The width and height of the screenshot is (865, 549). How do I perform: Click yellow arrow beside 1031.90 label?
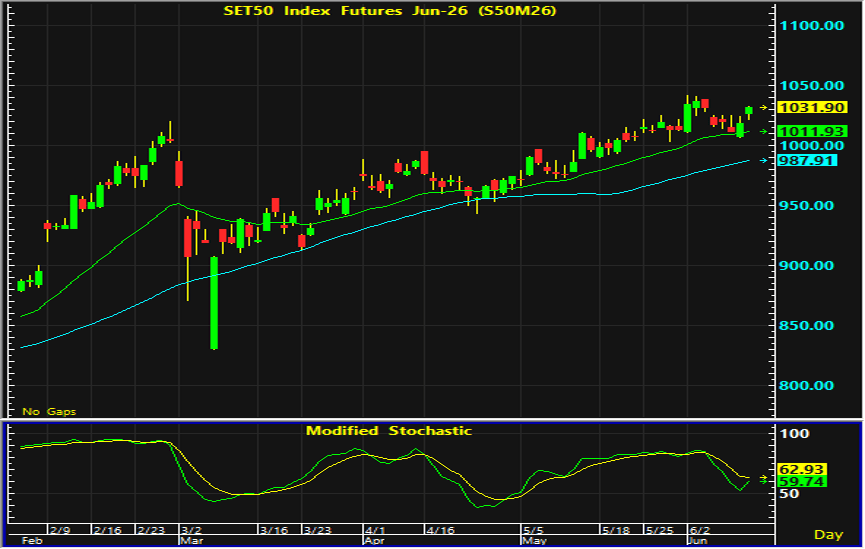point(764,108)
